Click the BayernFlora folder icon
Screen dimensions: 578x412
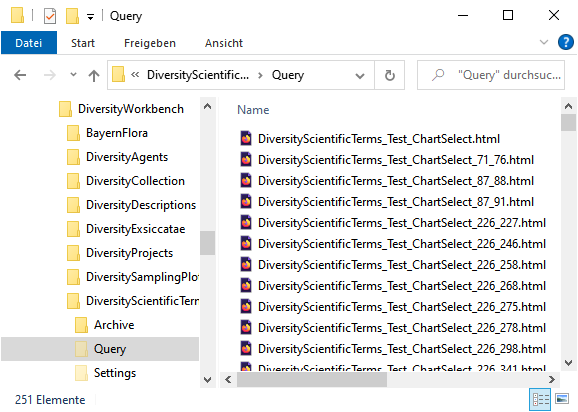[73, 133]
